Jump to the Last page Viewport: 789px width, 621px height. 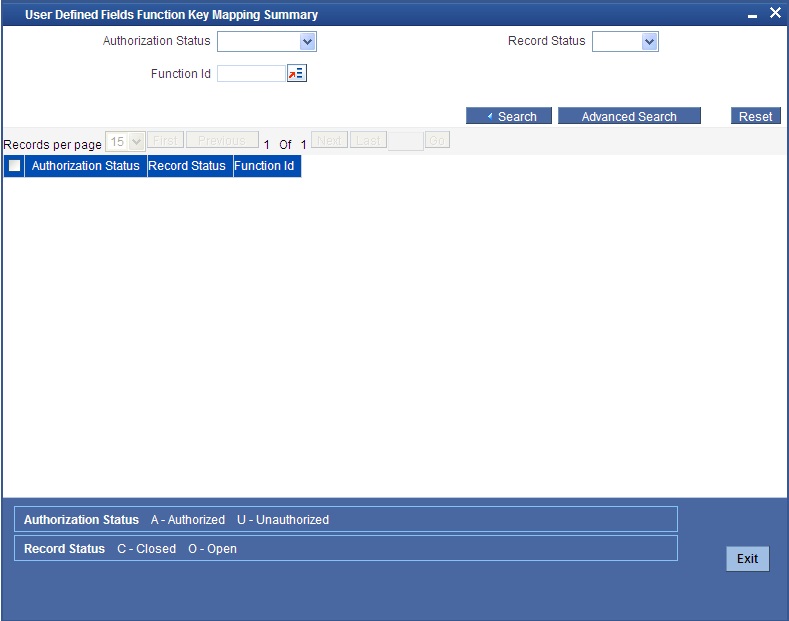tap(368, 140)
